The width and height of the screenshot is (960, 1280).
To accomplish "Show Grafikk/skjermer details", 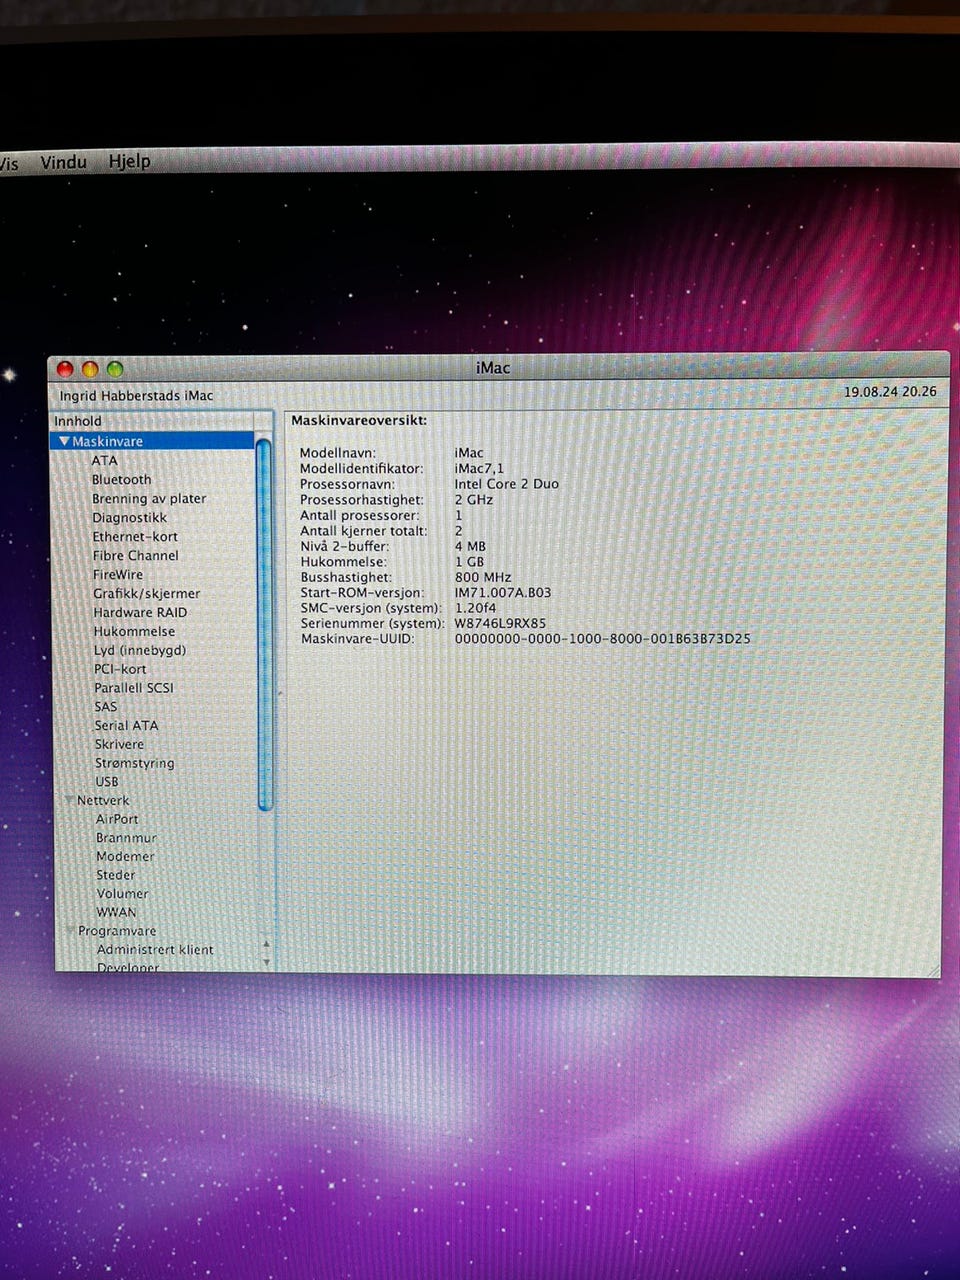I will 146,593.
